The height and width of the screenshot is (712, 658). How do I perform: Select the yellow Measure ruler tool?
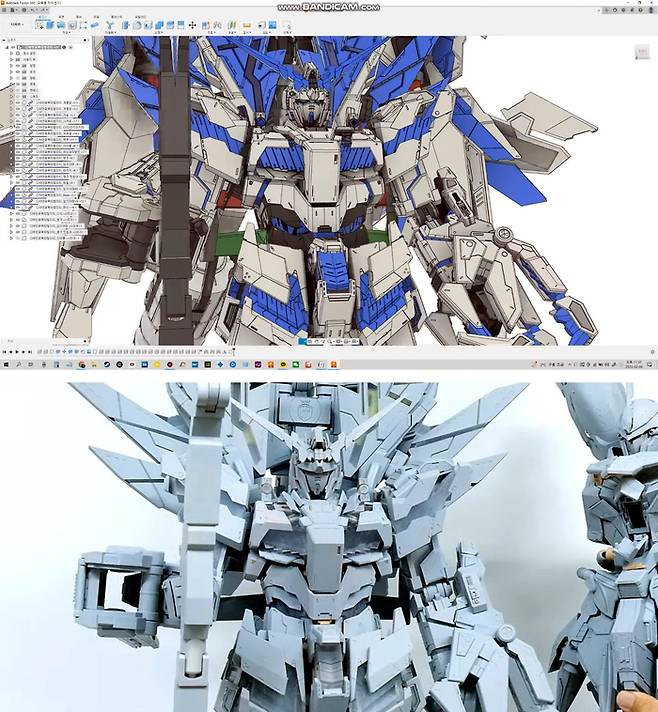click(247, 25)
